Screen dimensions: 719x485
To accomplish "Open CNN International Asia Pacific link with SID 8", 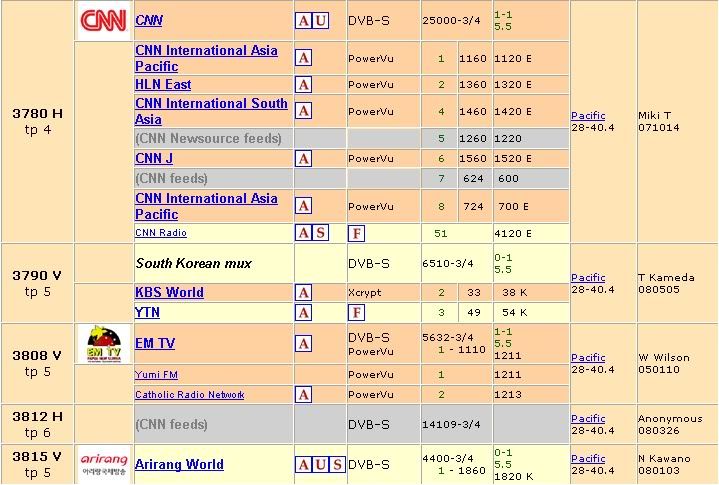I will click(206, 206).
